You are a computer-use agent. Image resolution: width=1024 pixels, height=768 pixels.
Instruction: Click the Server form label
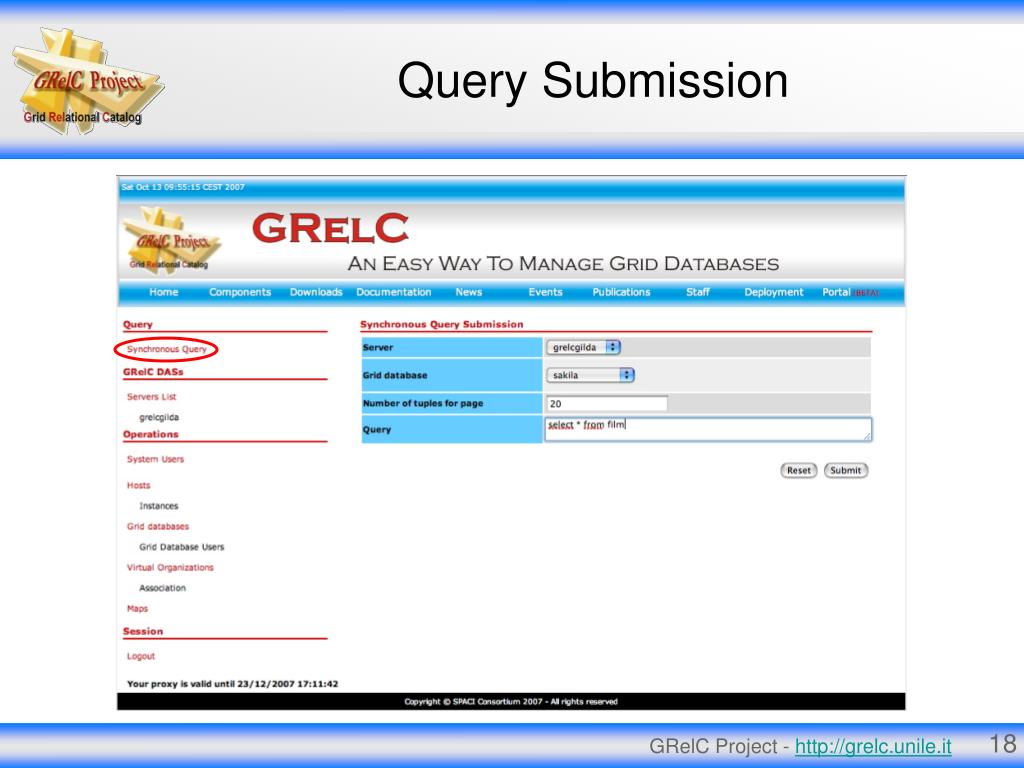pyautogui.click(x=378, y=347)
